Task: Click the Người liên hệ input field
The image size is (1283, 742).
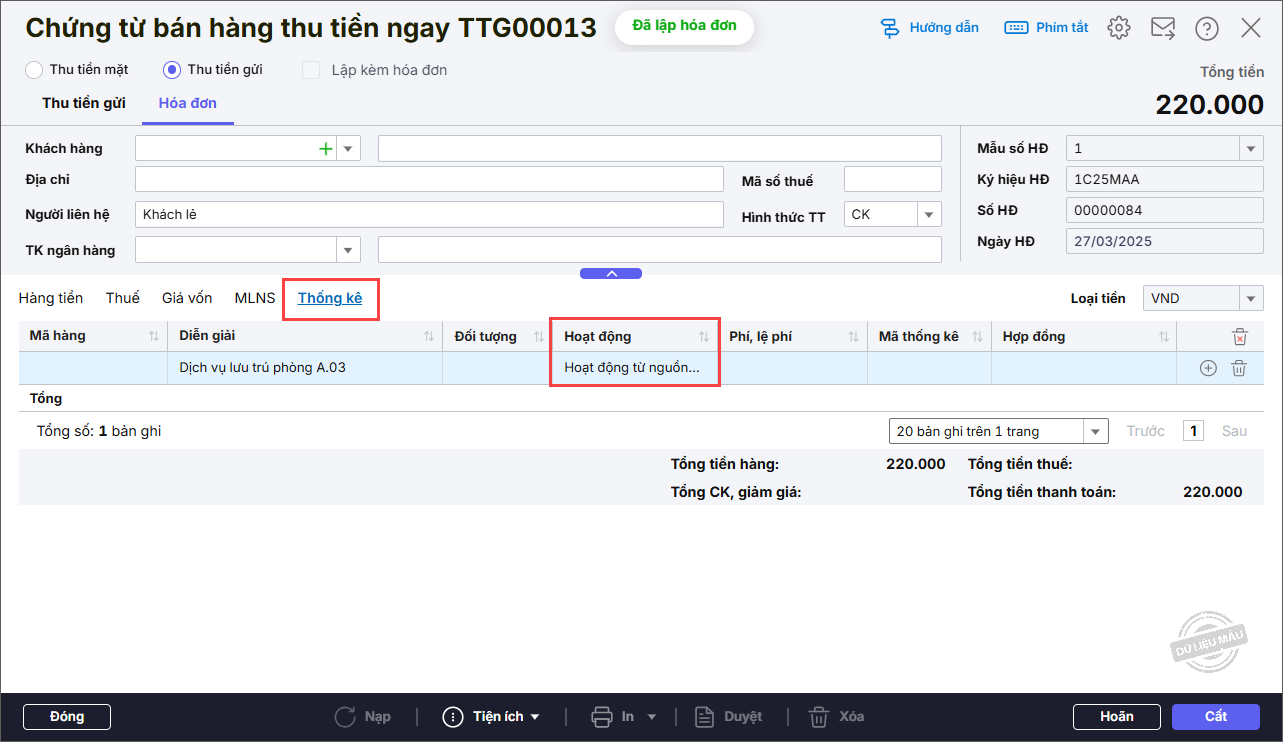Action: 428,215
